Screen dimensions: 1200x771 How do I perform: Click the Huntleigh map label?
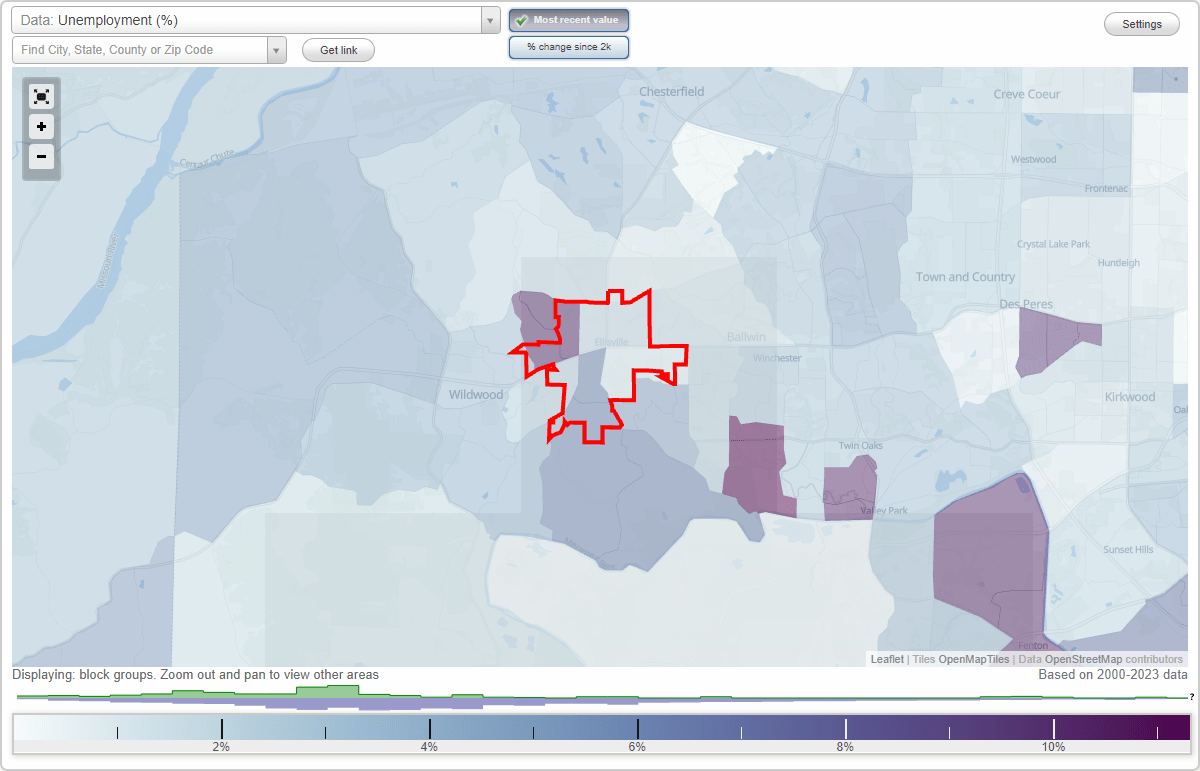(x=1118, y=263)
